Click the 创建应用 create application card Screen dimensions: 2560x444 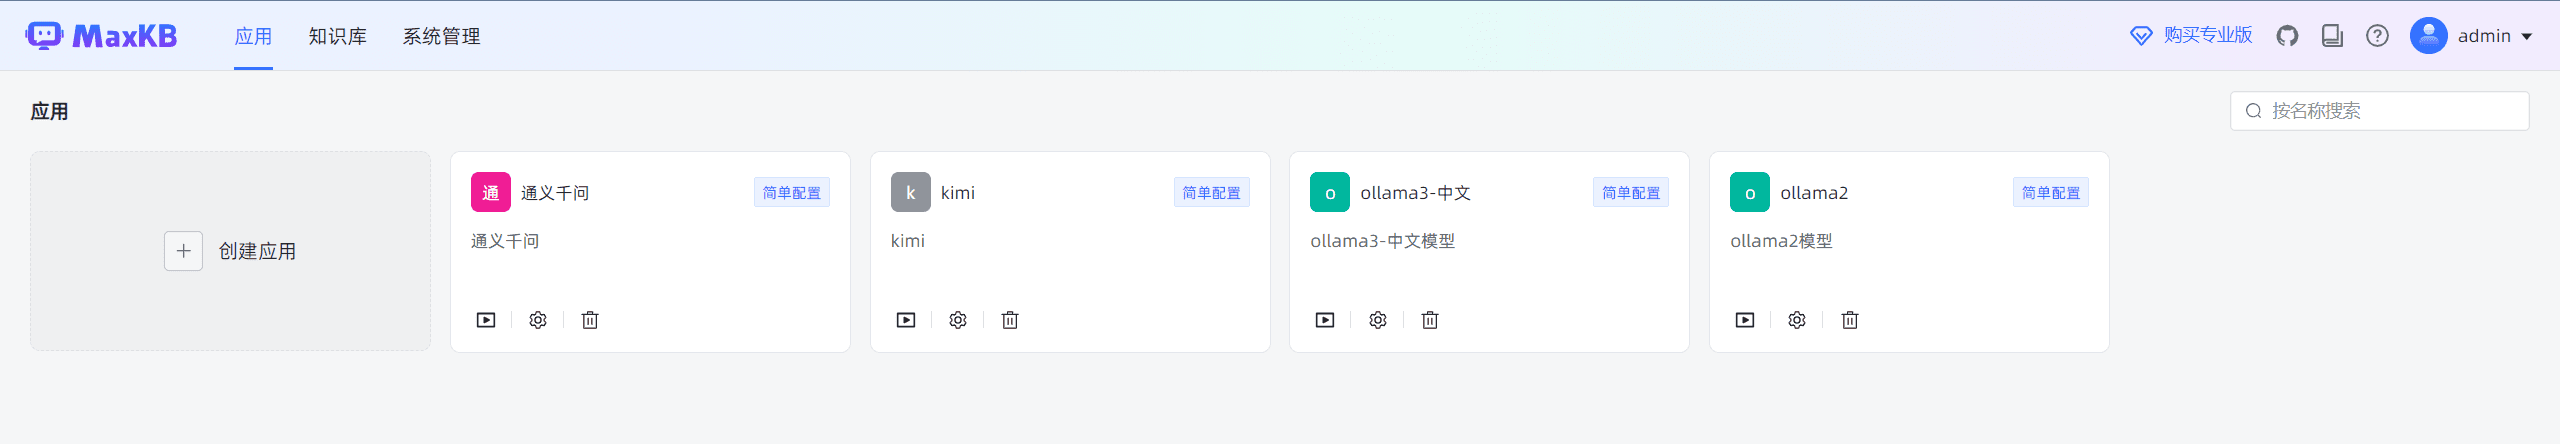coord(230,251)
